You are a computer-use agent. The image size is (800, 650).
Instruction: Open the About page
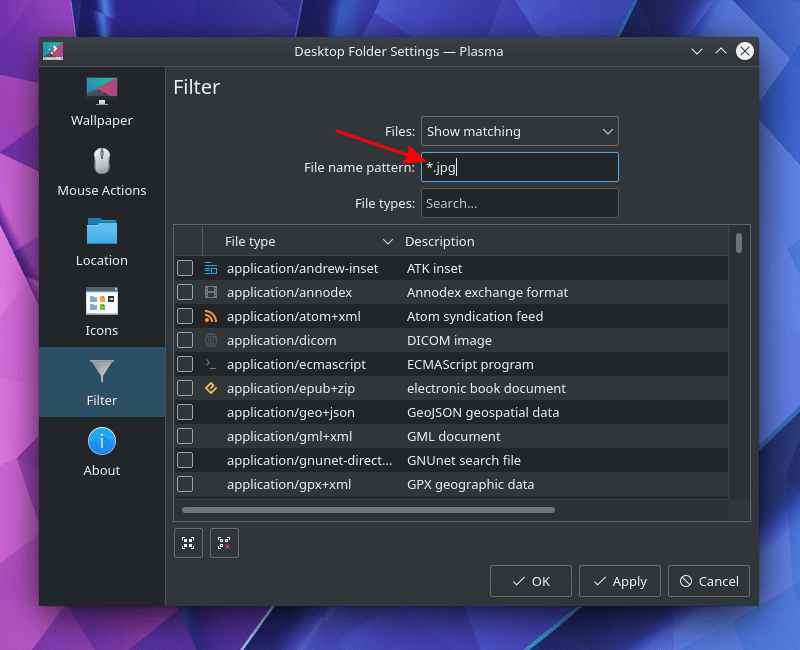(101, 450)
